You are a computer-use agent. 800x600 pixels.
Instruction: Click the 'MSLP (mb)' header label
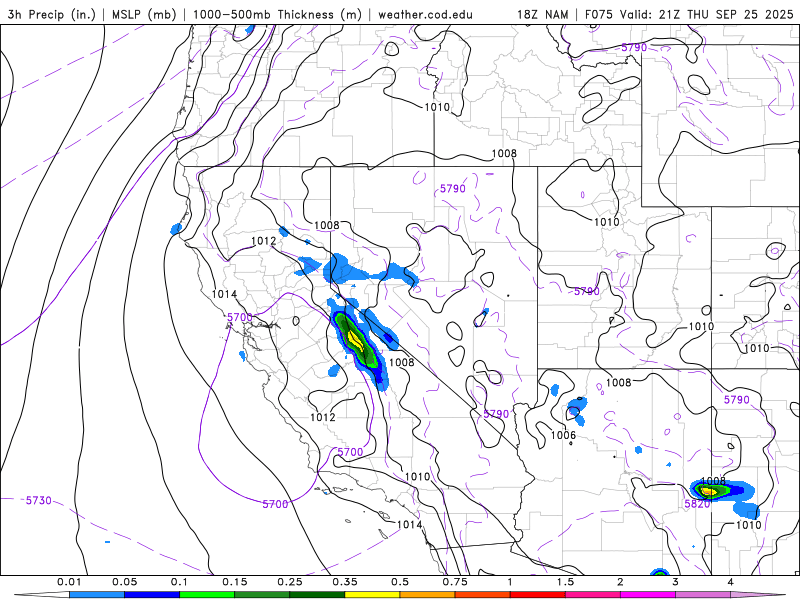point(143,14)
